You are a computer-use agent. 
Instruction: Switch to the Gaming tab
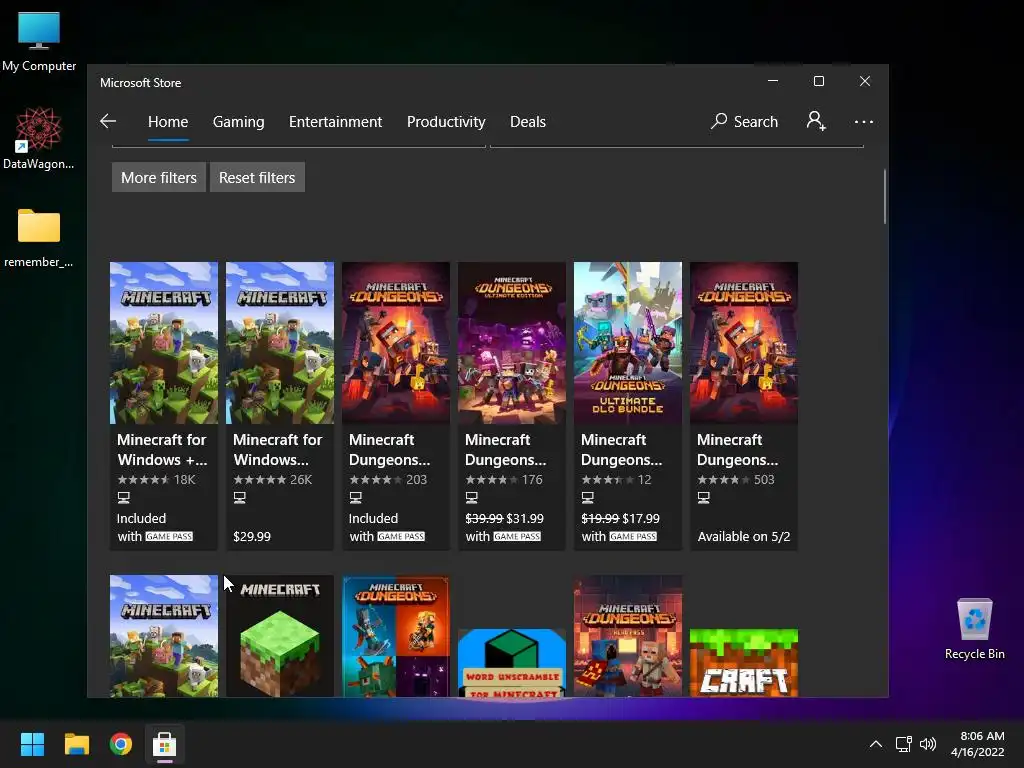(x=238, y=121)
